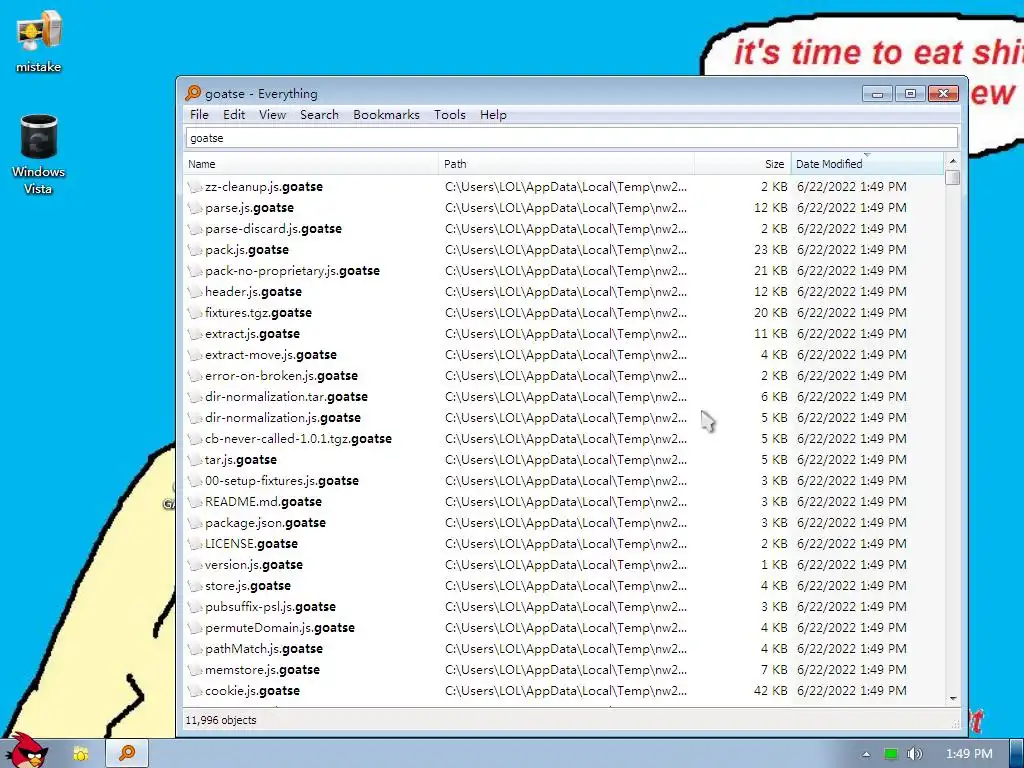Select parse-discard.js.goatse file name
The width and height of the screenshot is (1024, 768).
pos(273,229)
